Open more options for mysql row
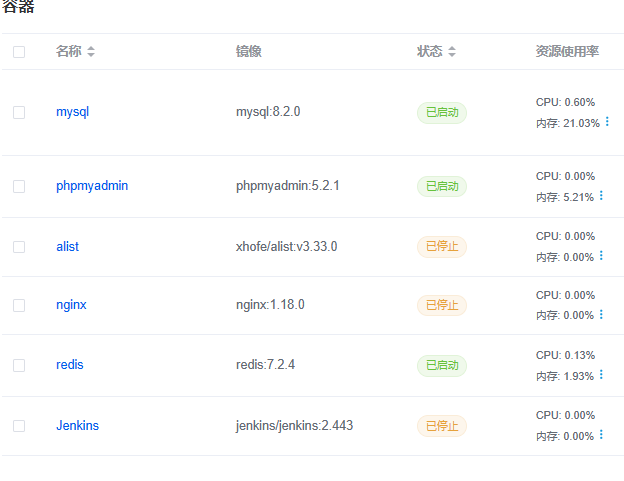The width and height of the screenshot is (624, 481). tap(607, 121)
